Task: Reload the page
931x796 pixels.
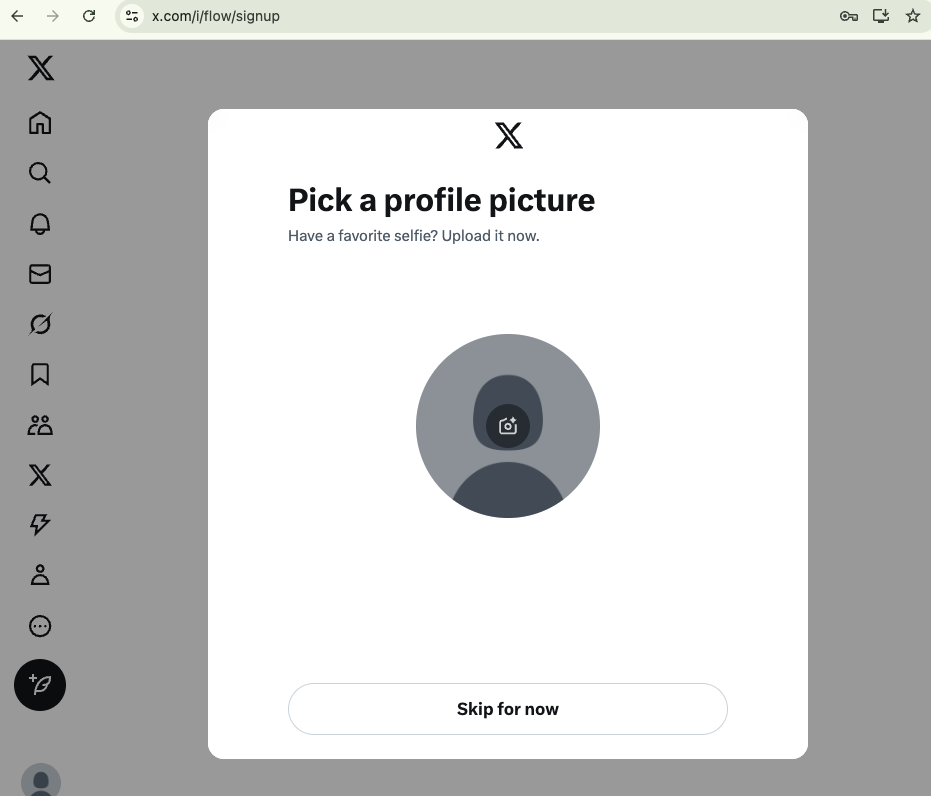Action: [x=89, y=16]
